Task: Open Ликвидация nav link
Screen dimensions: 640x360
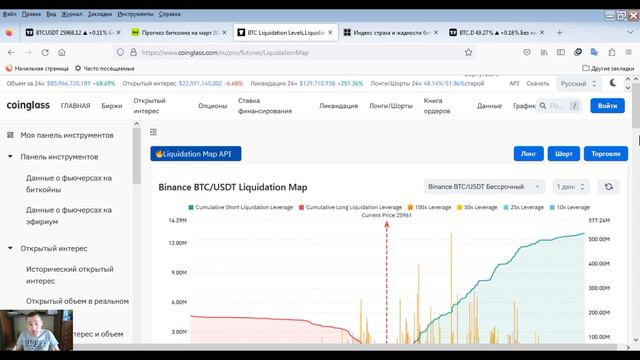Action: (x=338, y=106)
